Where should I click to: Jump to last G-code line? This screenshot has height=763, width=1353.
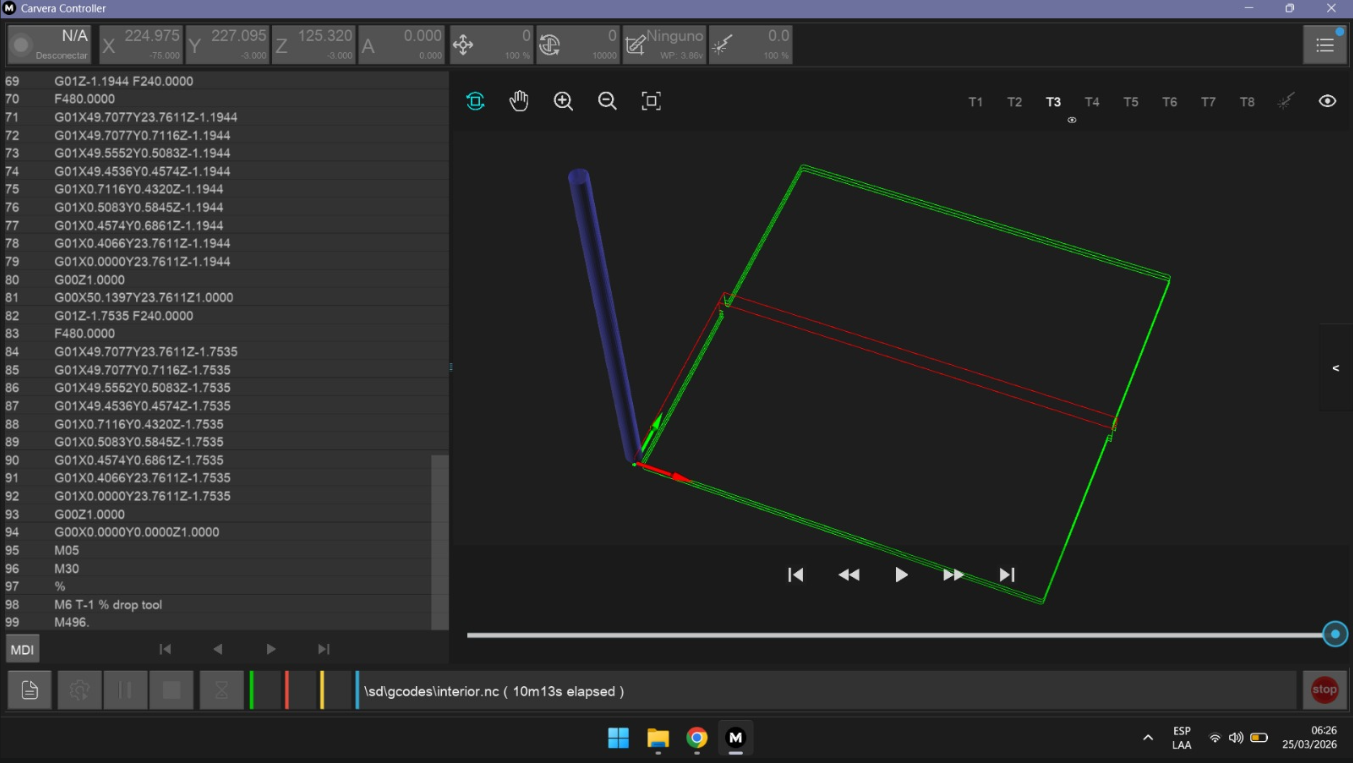(324, 649)
